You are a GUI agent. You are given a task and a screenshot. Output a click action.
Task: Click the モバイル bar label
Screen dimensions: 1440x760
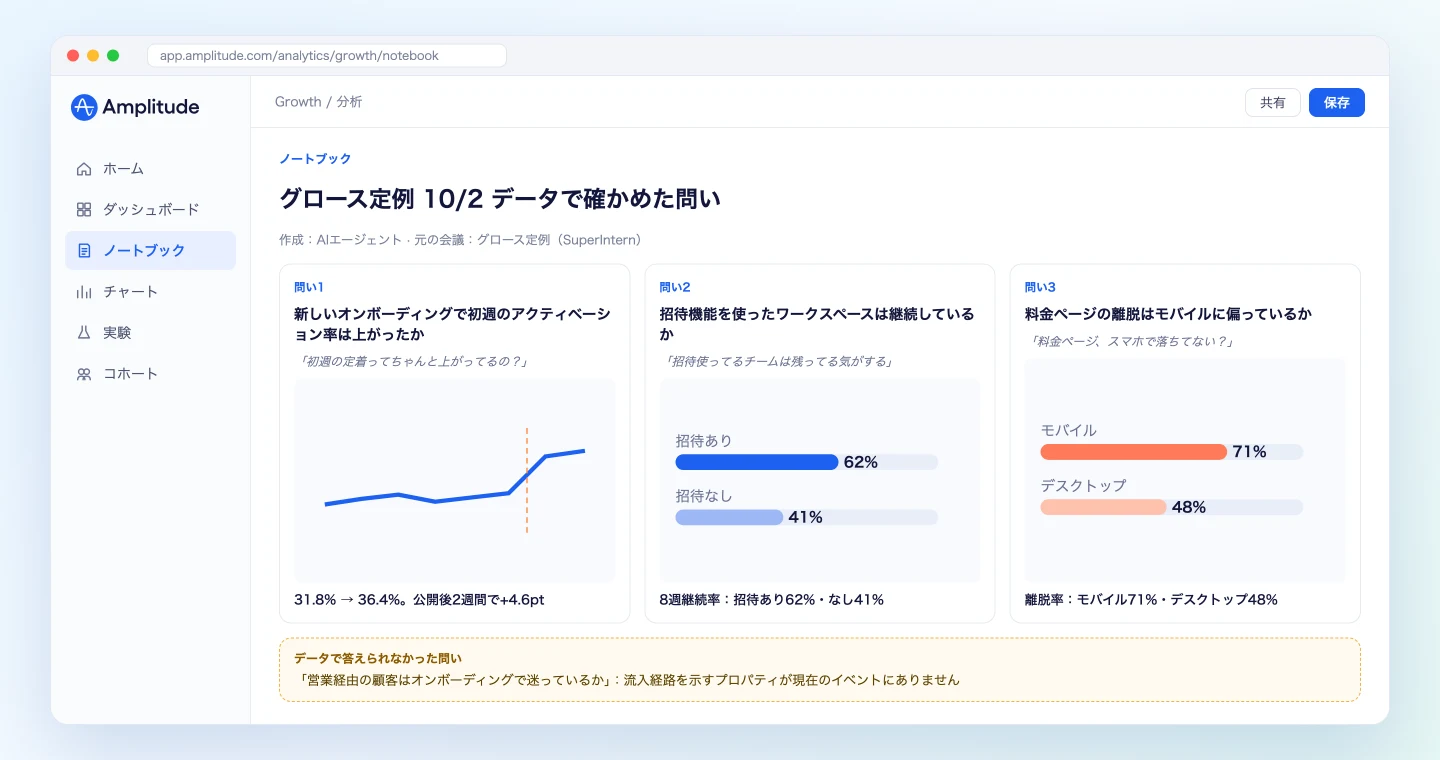point(1069,430)
